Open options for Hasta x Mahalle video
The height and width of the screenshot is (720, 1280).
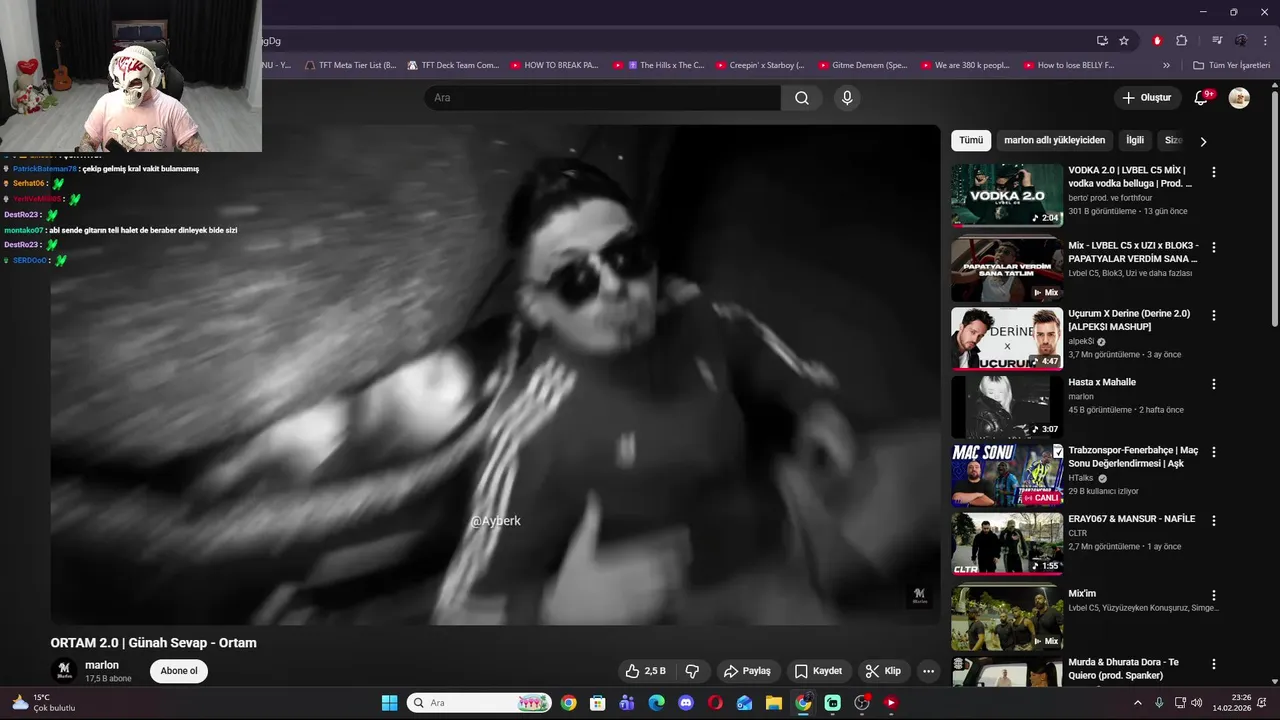pyautogui.click(x=1214, y=384)
